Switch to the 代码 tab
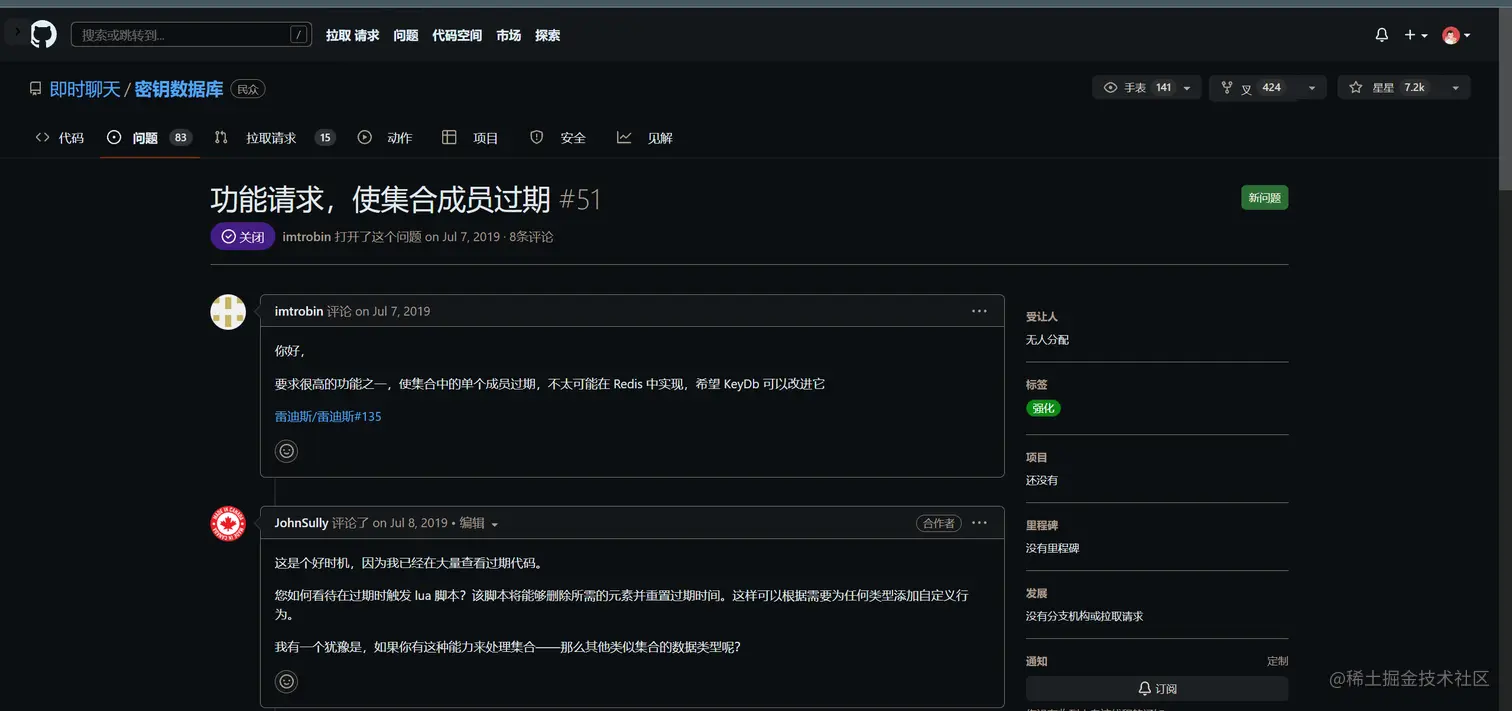Image resolution: width=1512 pixels, height=711 pixels. pyautogui.click(x=60, y=138)
